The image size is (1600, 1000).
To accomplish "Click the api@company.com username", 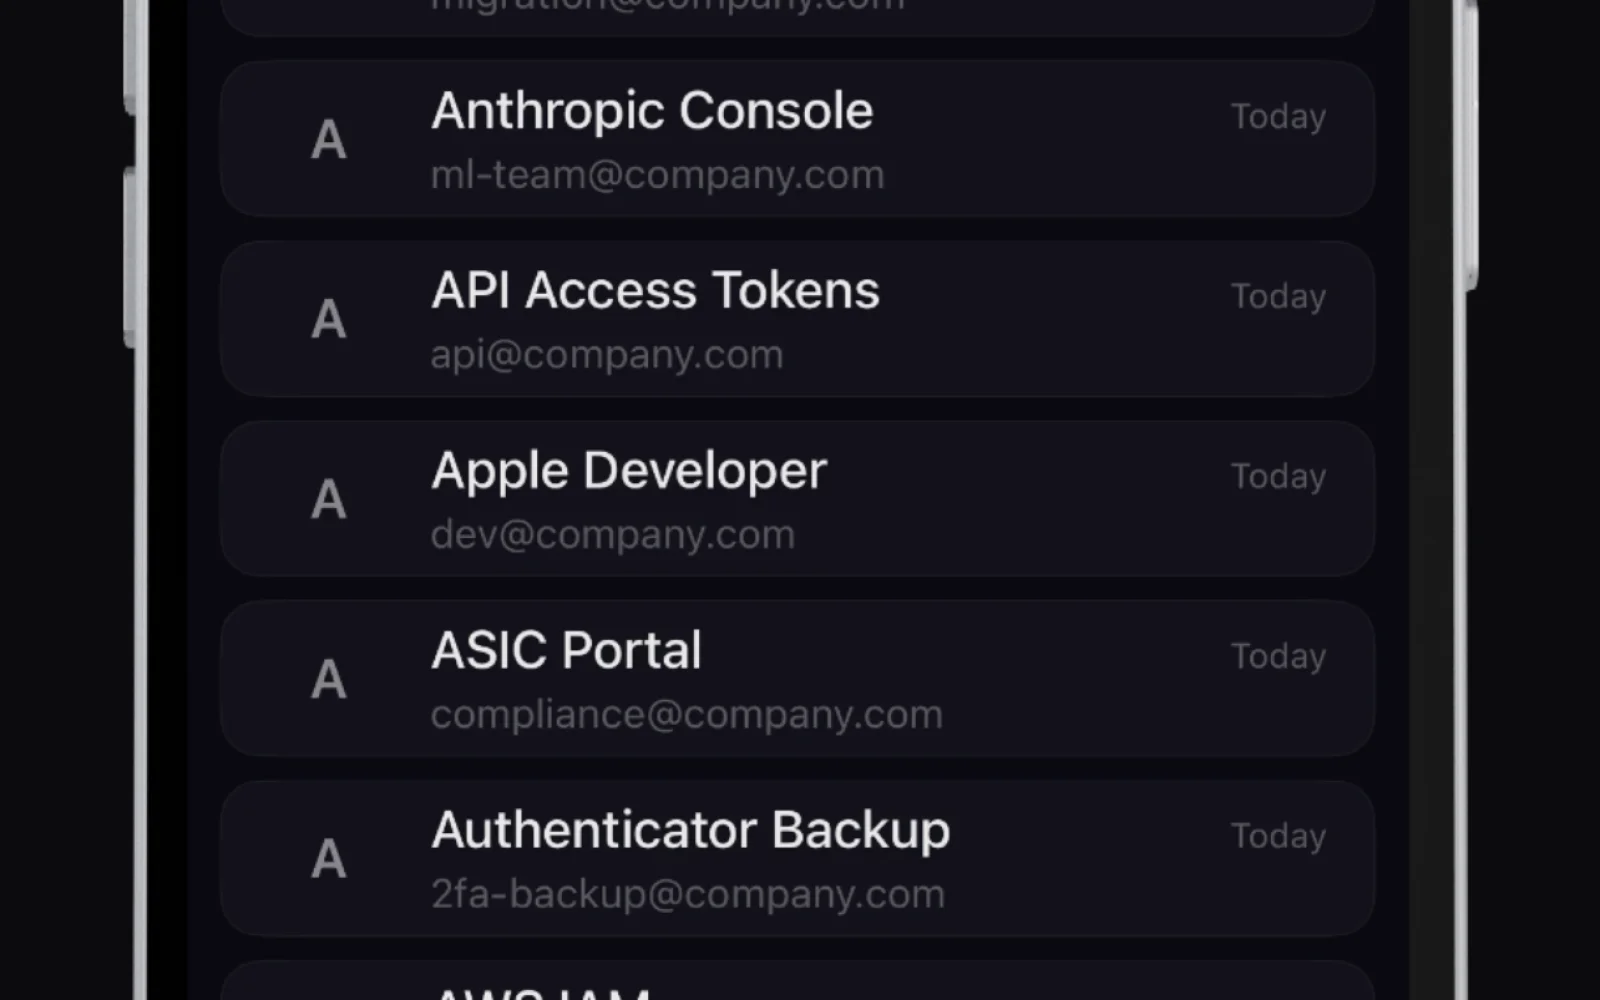I will pyautogui.click(x=607, y=355).
